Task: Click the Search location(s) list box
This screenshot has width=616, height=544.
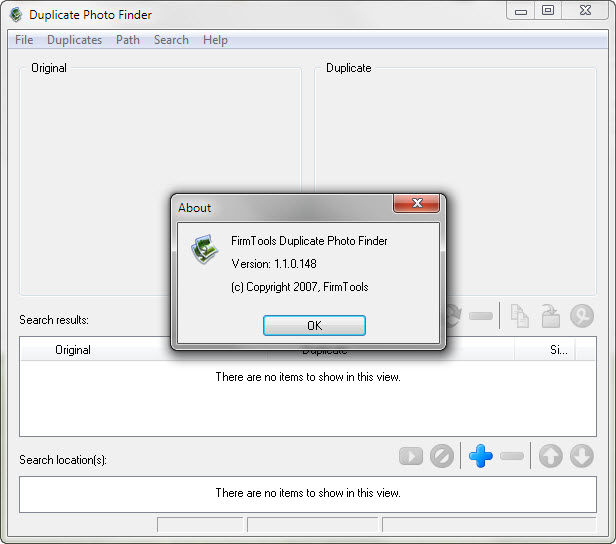Action: click(x=308, y=495)
